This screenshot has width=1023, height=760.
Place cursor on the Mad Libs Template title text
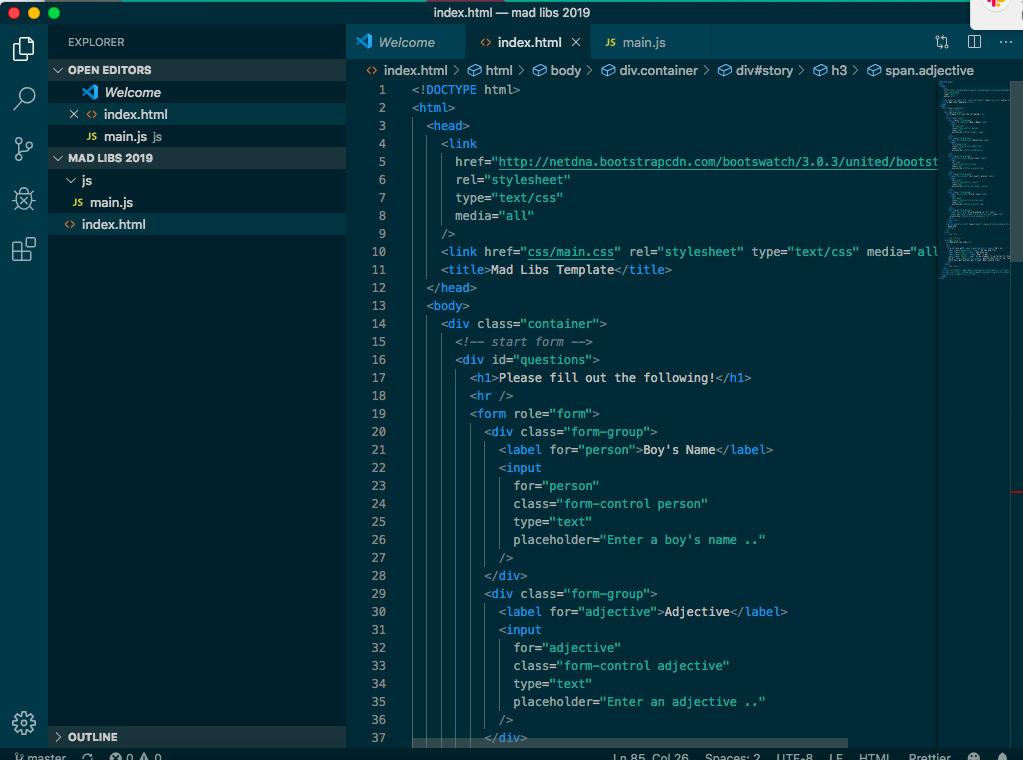tap(552, 270)
